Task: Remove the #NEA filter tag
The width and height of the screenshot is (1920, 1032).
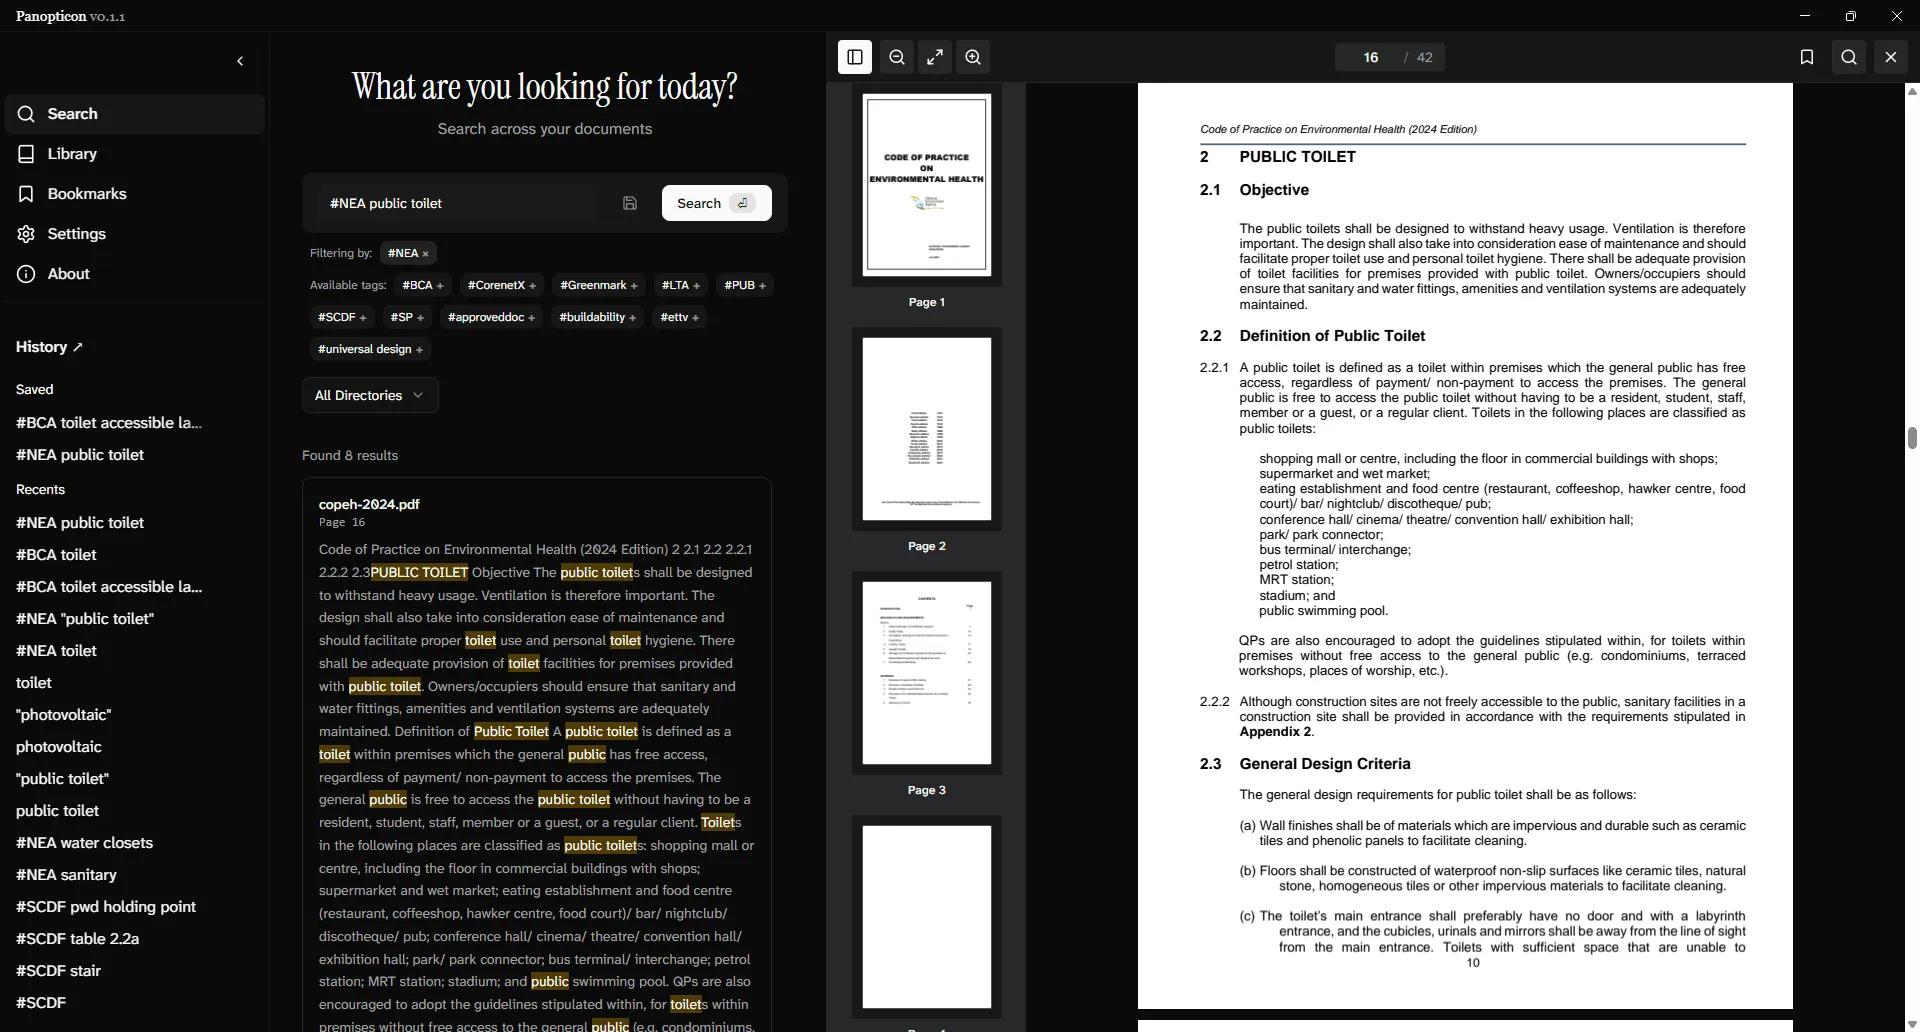Action: point(424,253)
